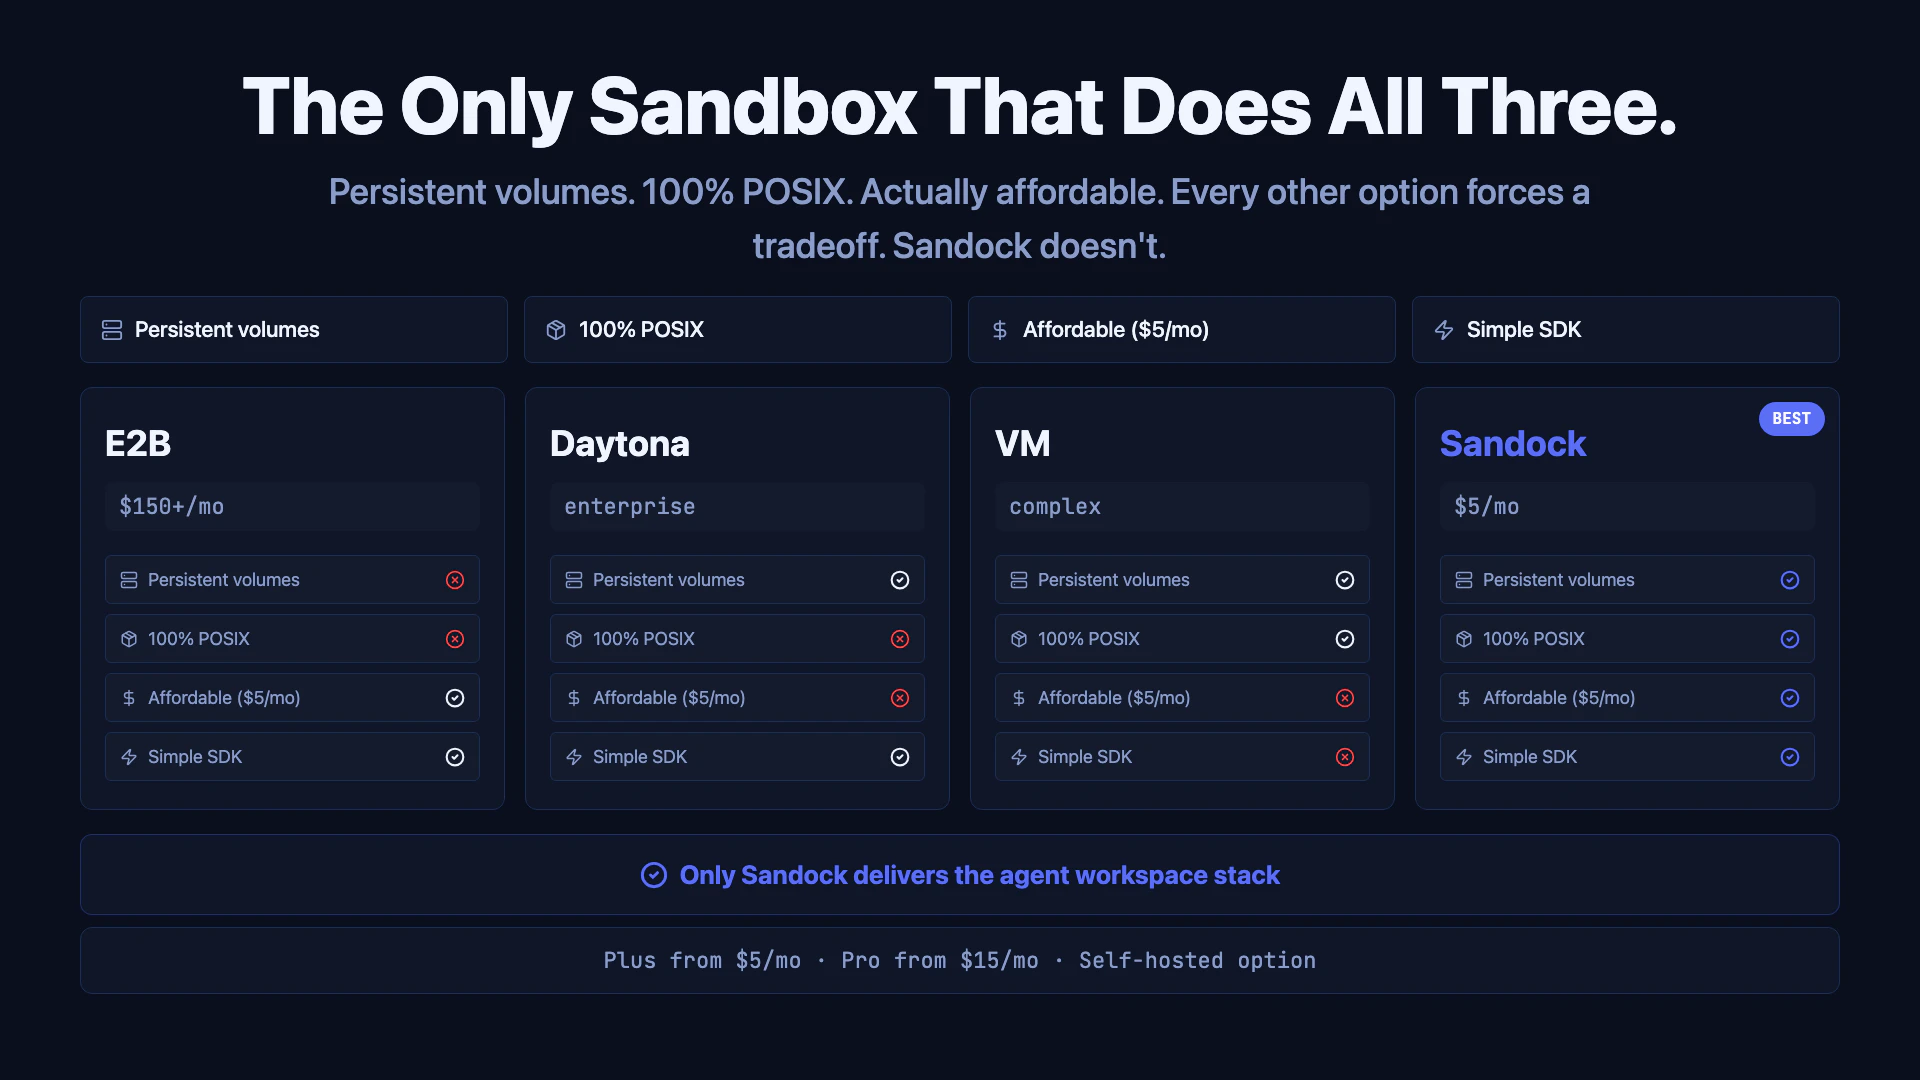Click the server icon beside Persistent volumes chip
The width and height of the screenshot is (1920, 1080).
point(112,329)
